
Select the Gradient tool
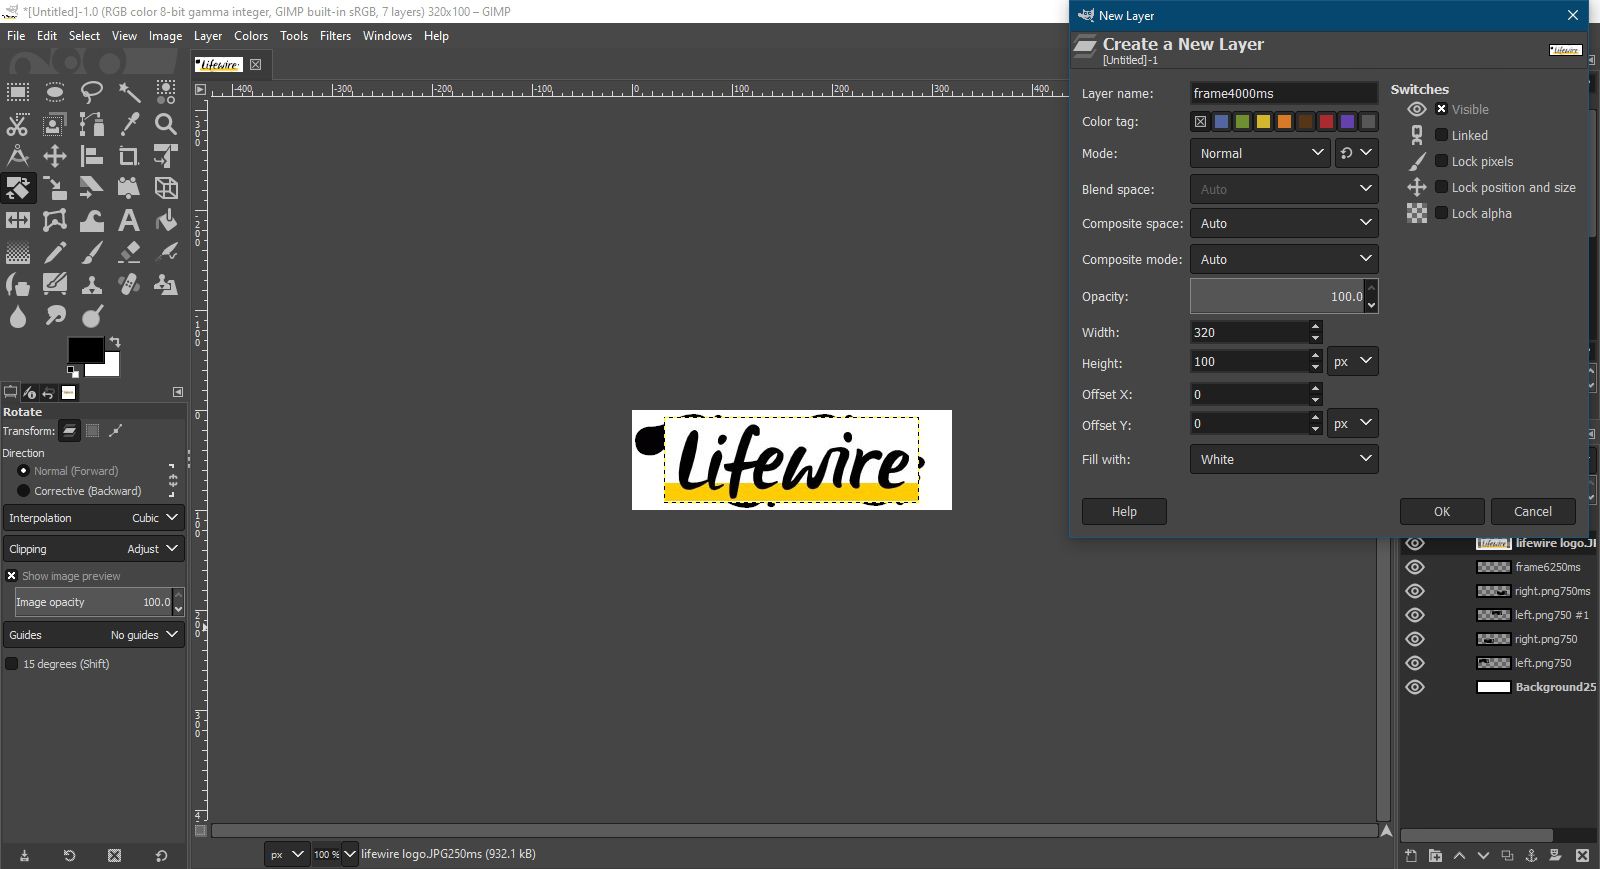point(18,252)
